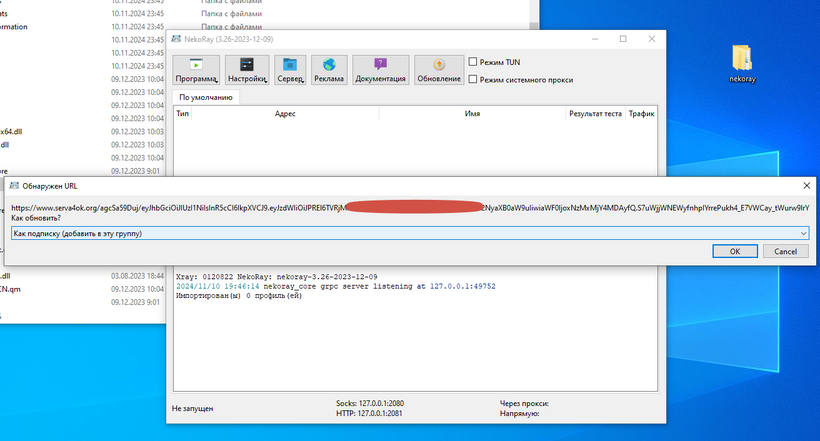Expand the Как подписку update-mode dropdown
The image size is (820, 441).
803,233
